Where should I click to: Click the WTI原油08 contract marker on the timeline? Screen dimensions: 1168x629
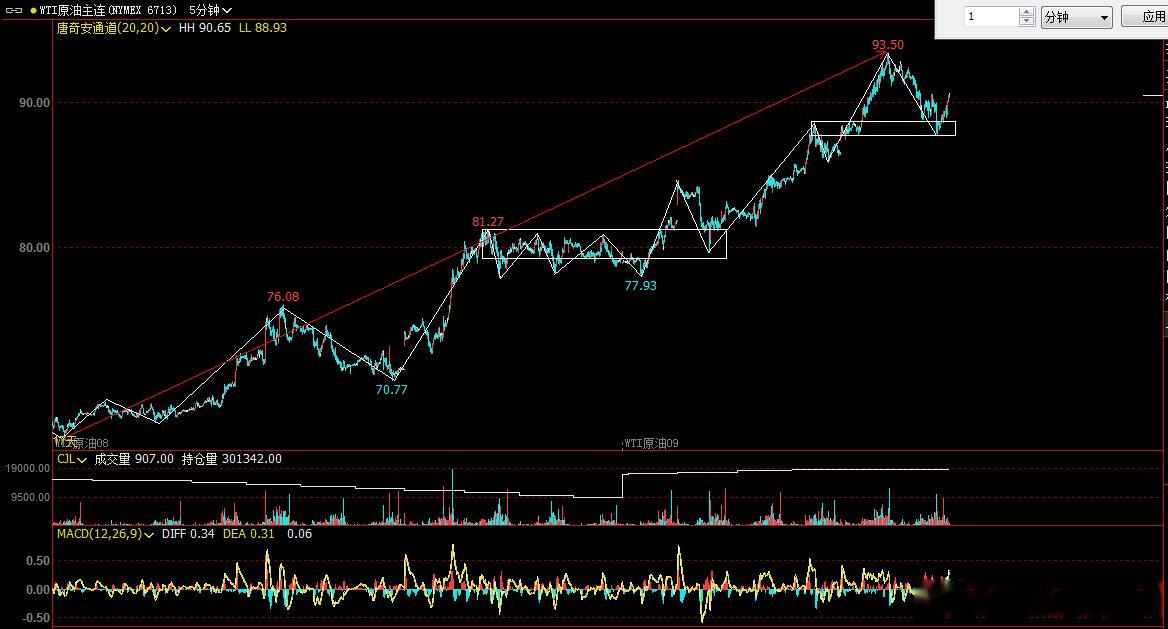pos(81,443)
